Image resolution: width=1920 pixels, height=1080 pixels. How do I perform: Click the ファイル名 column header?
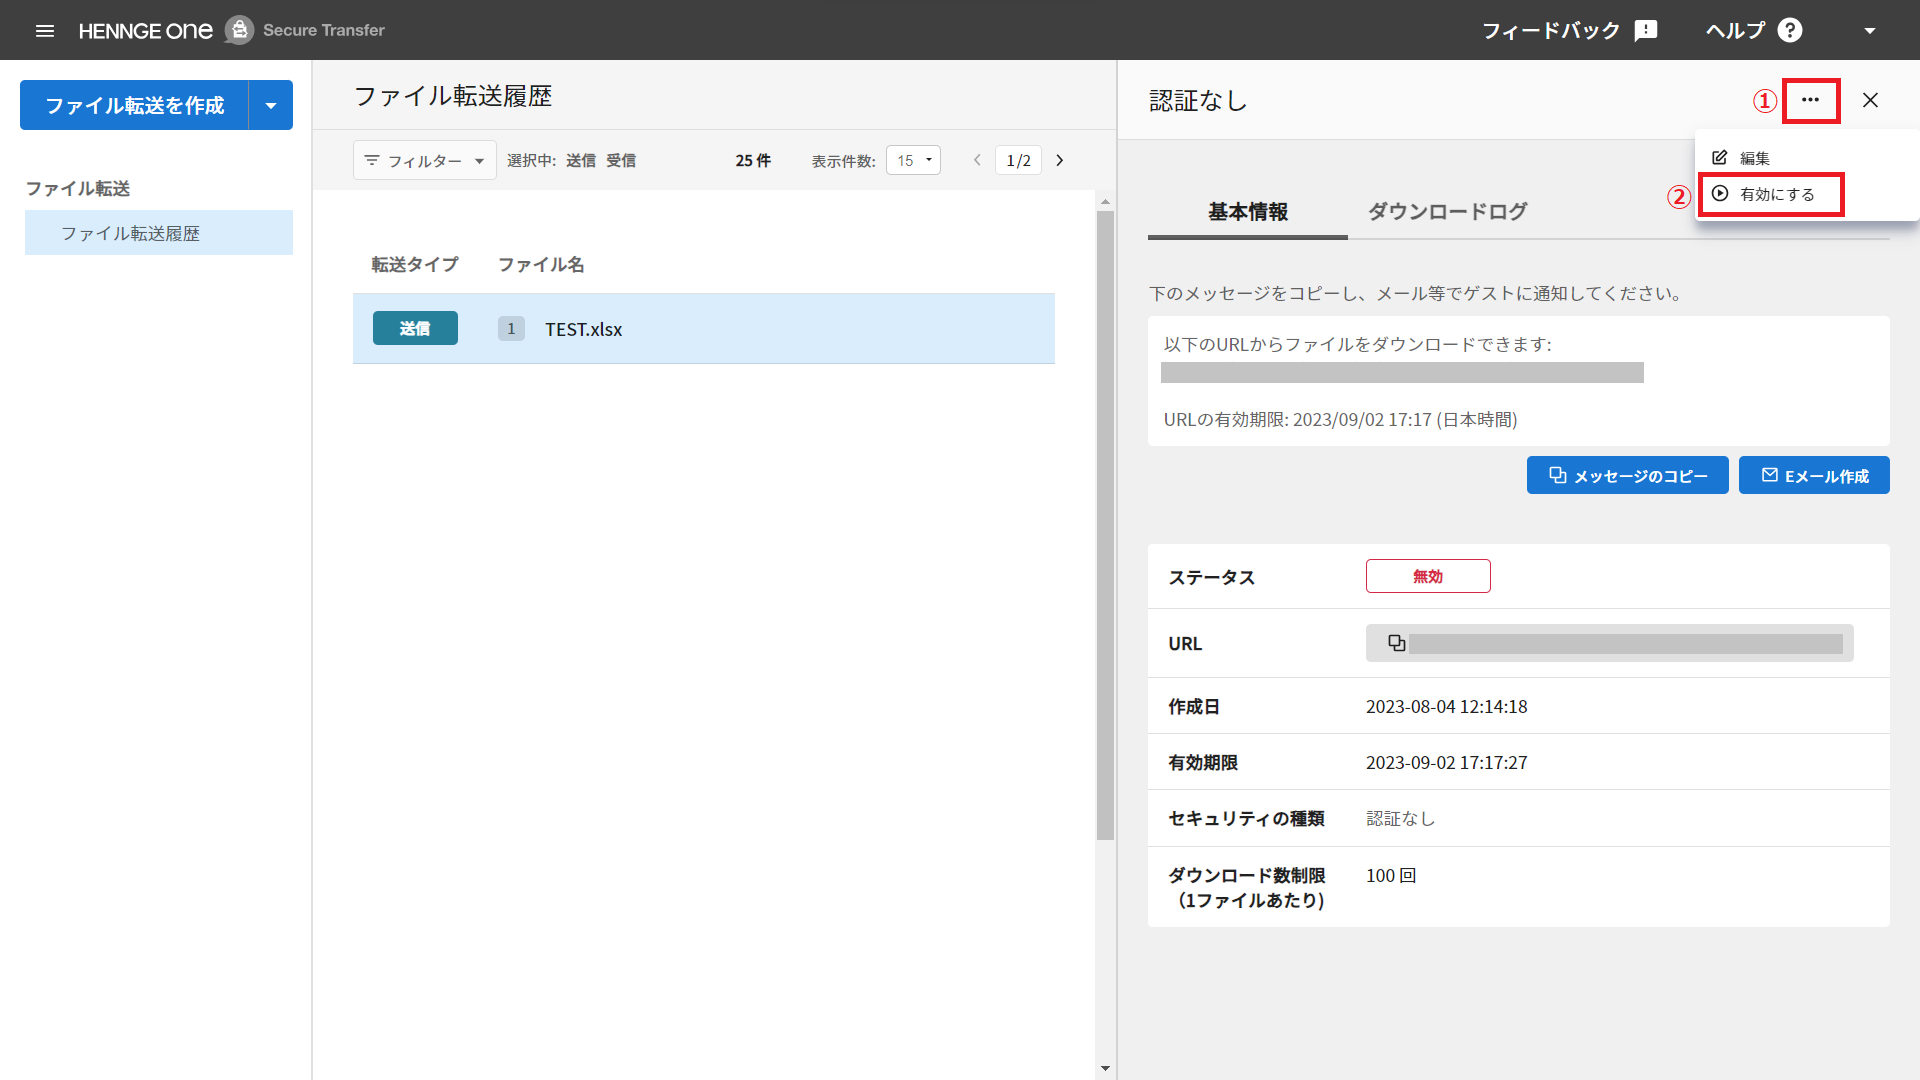[541, 264]
